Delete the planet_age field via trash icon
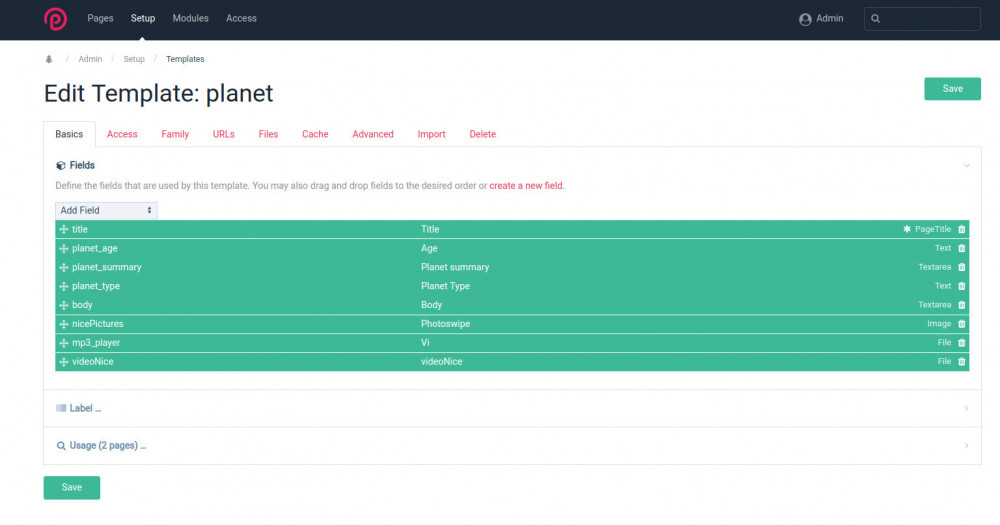The width and height of the screenshot is (1000, 525). click(x=962, y=248)
